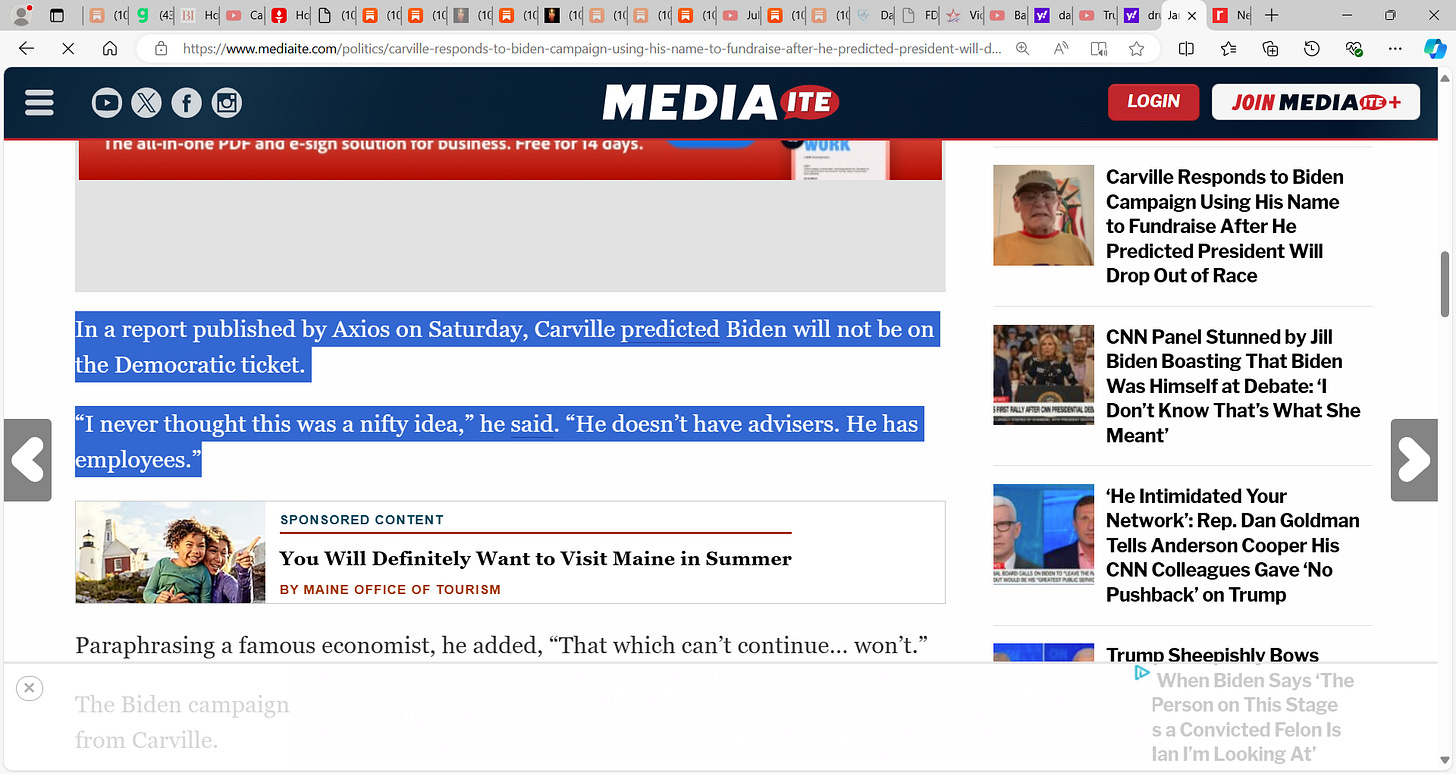This screenshot has width=1456, height=774.
Task: View site information lock icon
Action: 161,48
